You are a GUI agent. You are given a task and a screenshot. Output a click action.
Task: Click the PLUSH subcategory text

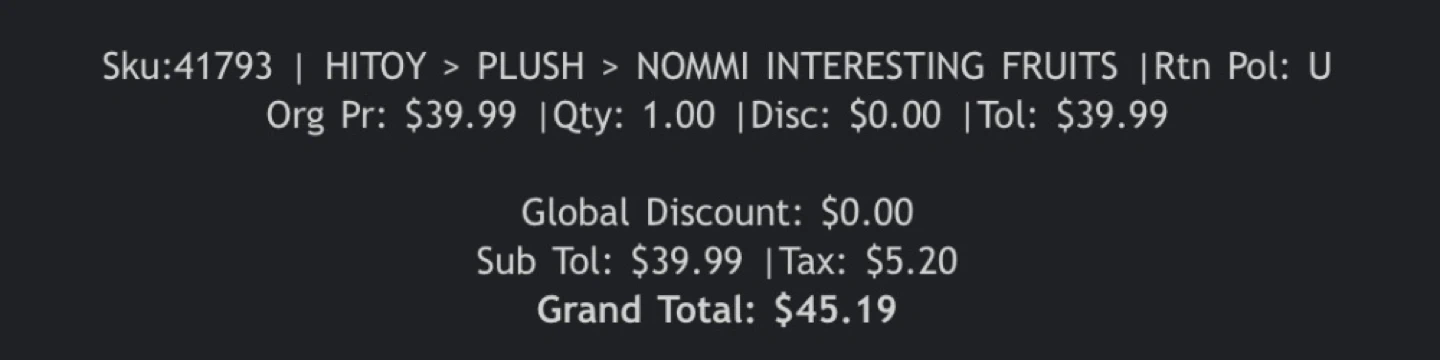[x=530, y=68]
